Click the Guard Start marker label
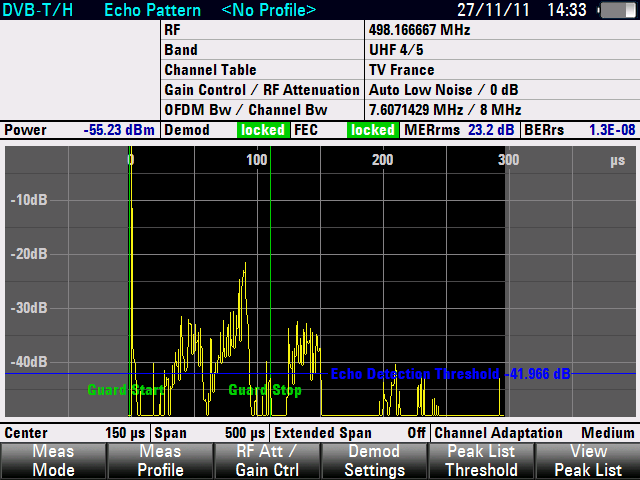Image resolution: width=640 pixels, height=480 pixels. (126, 390)
